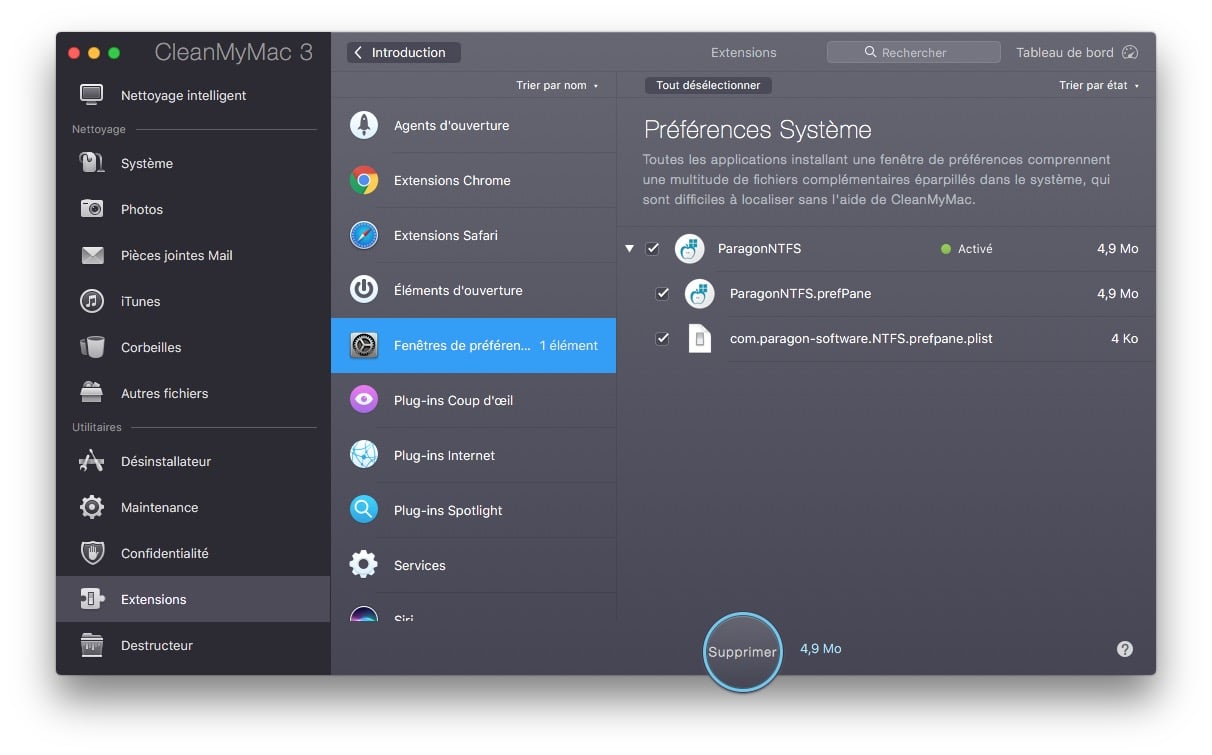Open the Tableau de bord dashboard

[1077, 52]
